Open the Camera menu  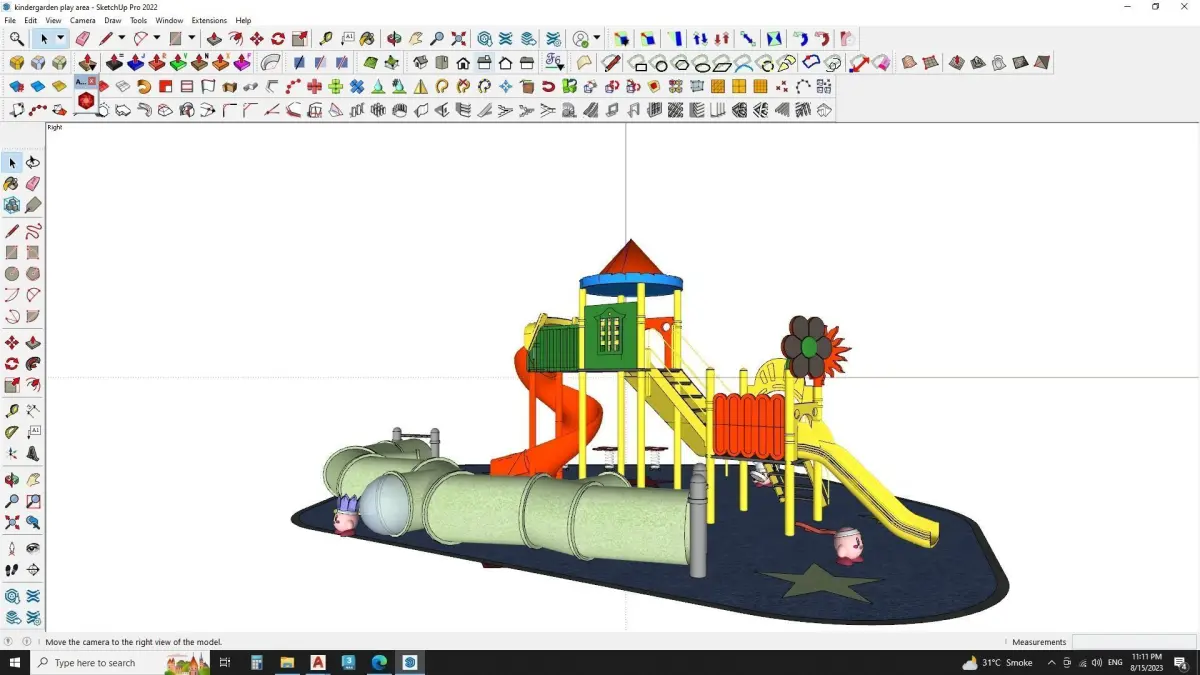(83, 20)
